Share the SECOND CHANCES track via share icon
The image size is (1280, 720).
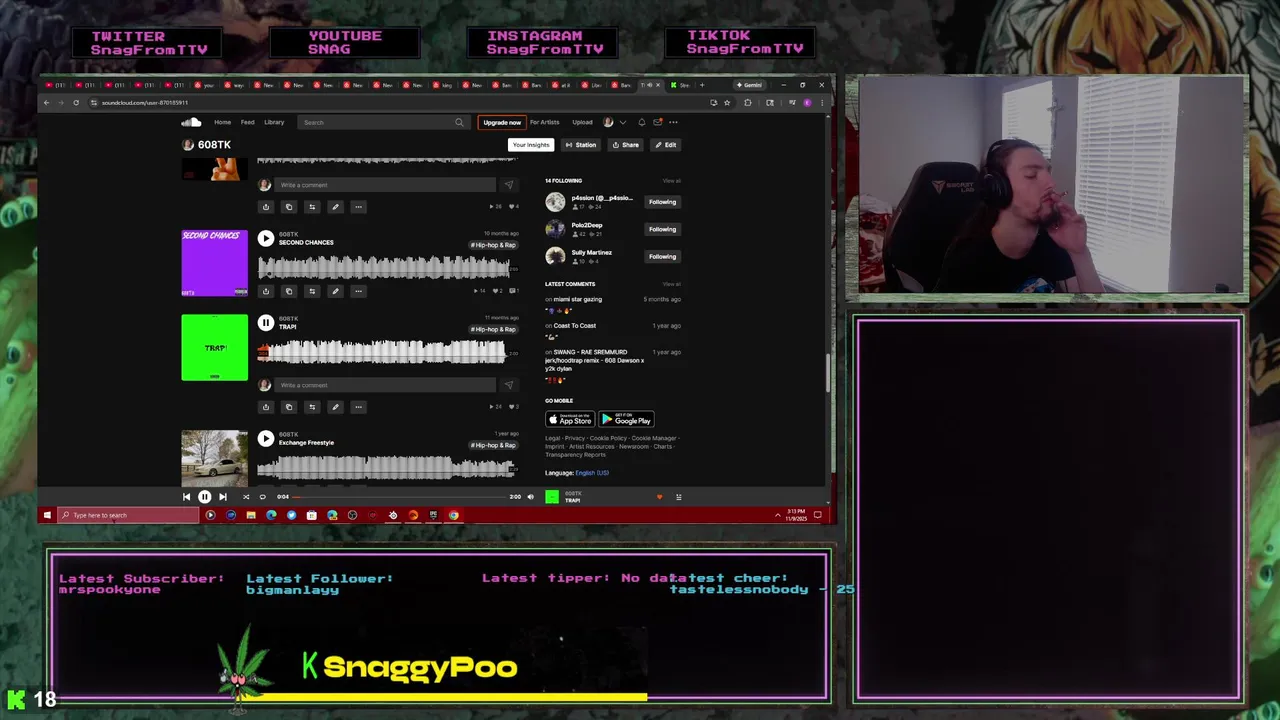click(x=266, y=291)
